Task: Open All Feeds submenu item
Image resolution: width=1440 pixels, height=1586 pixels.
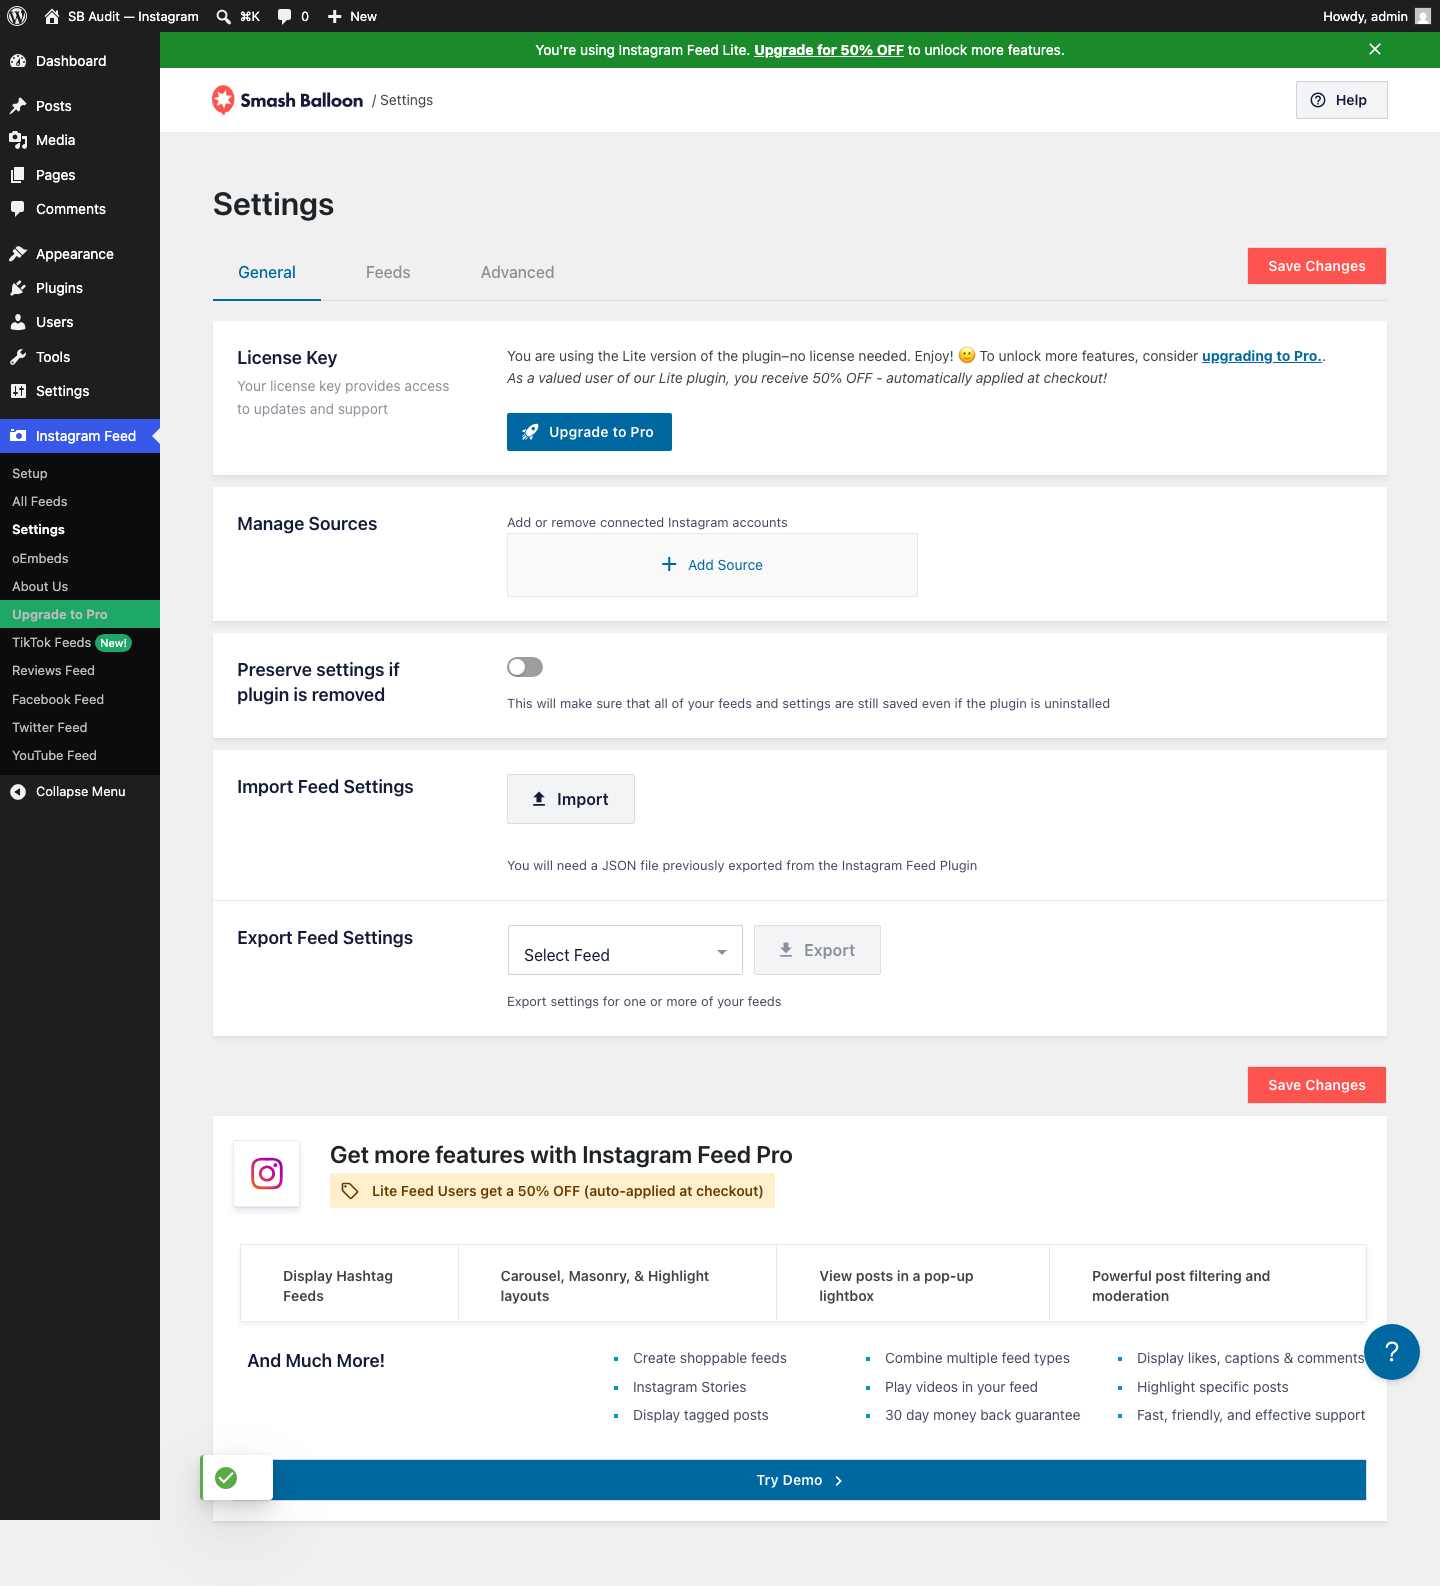Action: tap(40, 502)
